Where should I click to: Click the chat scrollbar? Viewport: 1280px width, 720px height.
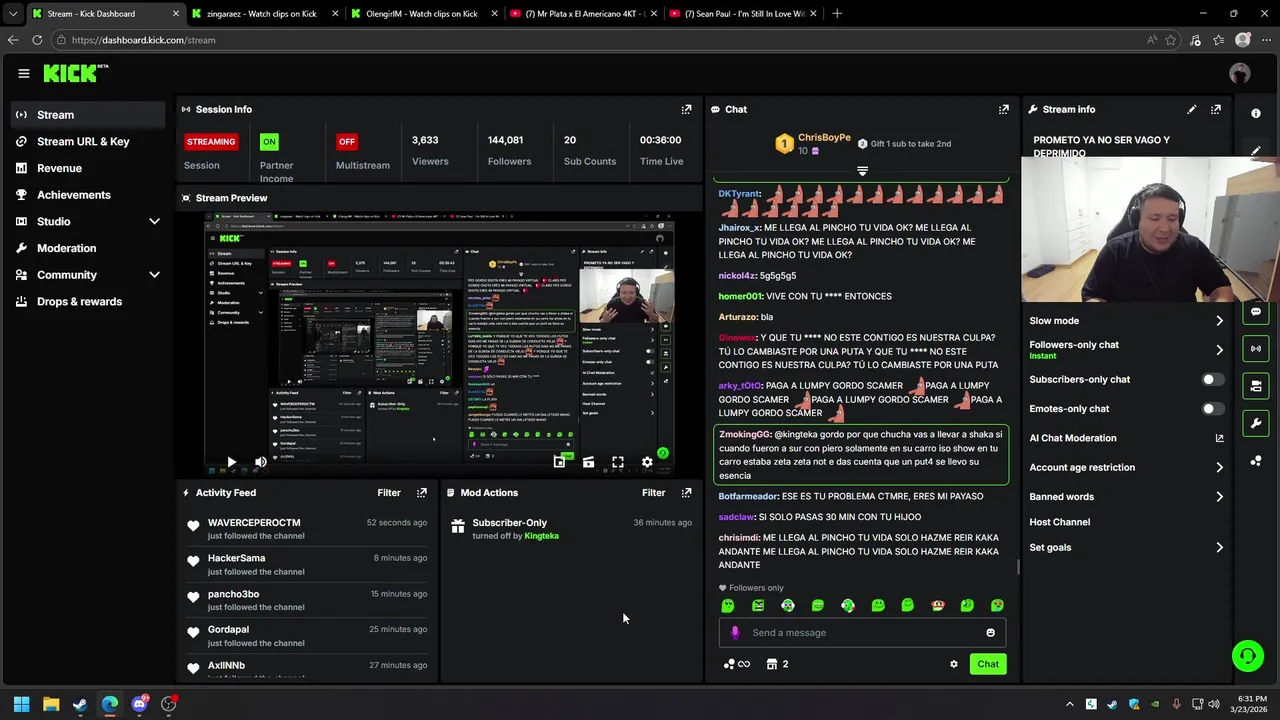(1017, 567)
